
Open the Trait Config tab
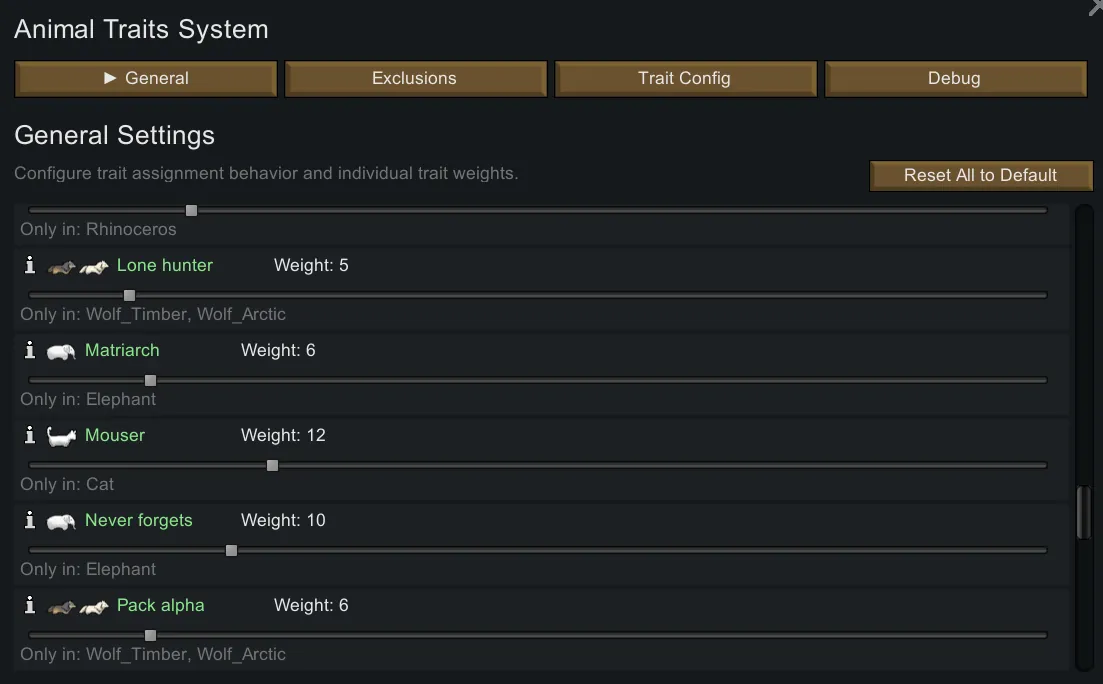(x=685, y=78)
